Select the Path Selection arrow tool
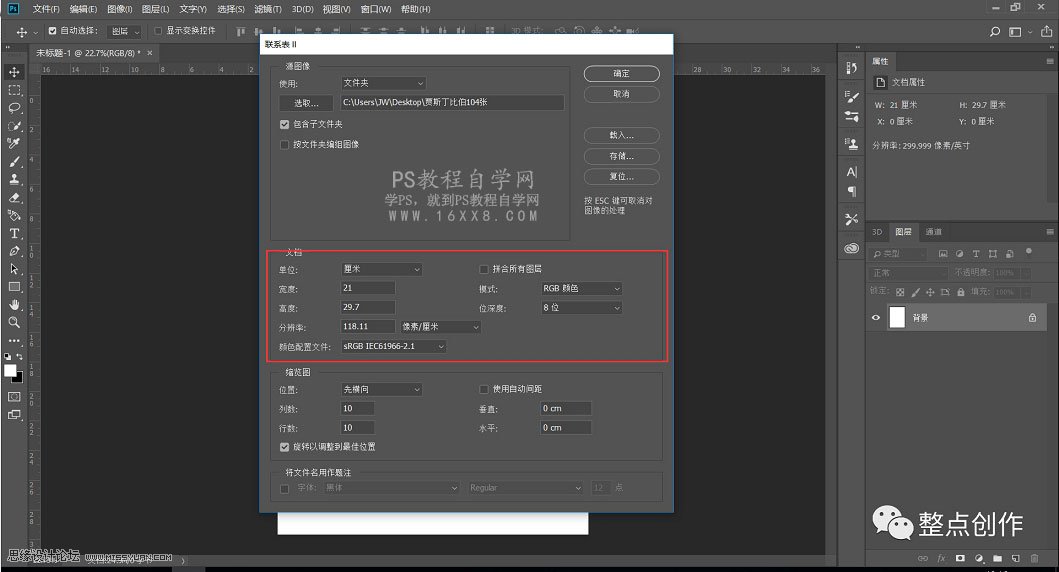Screen dimensions: 1059x572 [14, 269]
